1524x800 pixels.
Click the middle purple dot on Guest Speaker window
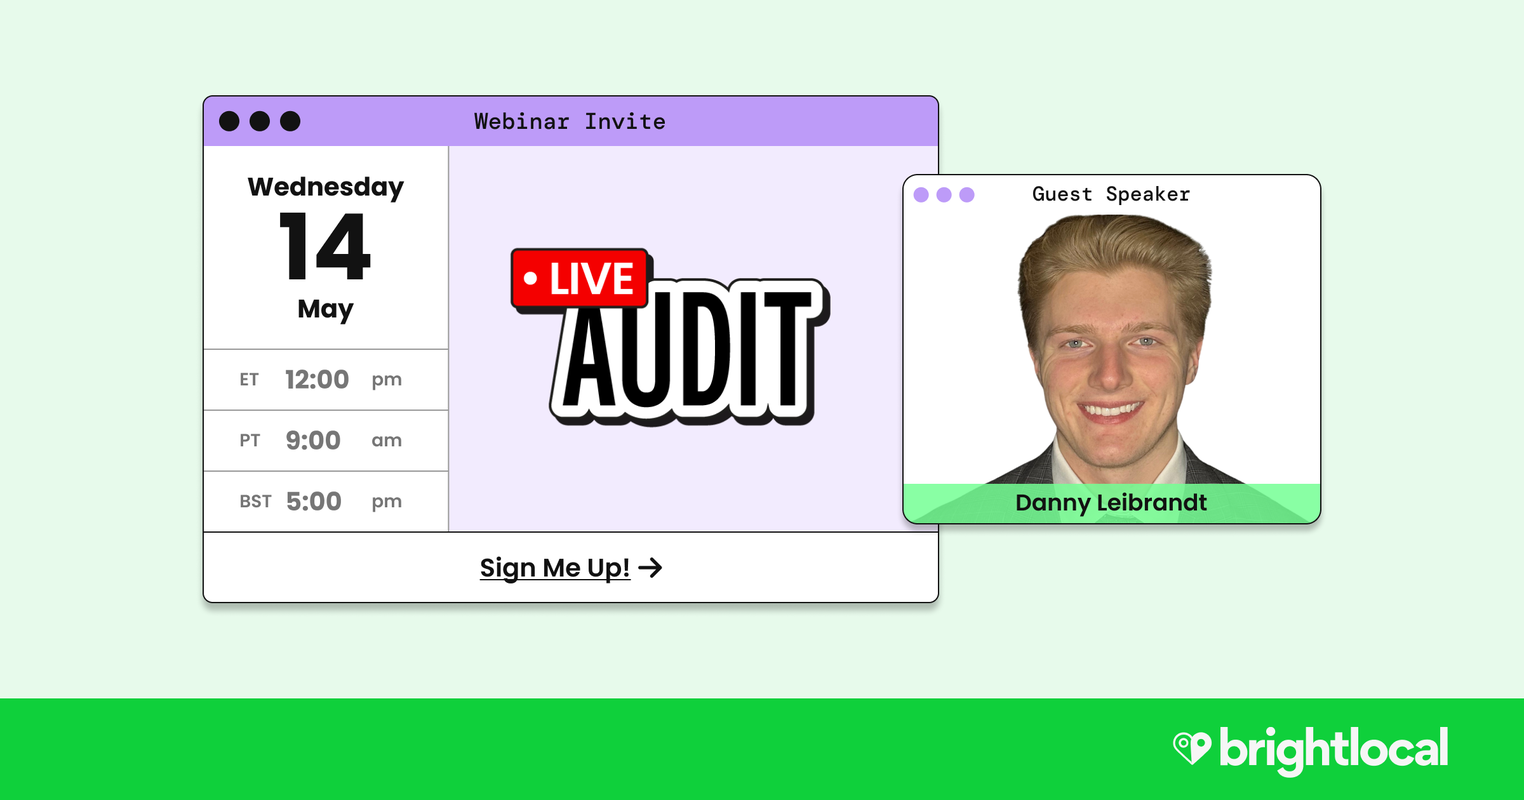[x=944, y=195]
